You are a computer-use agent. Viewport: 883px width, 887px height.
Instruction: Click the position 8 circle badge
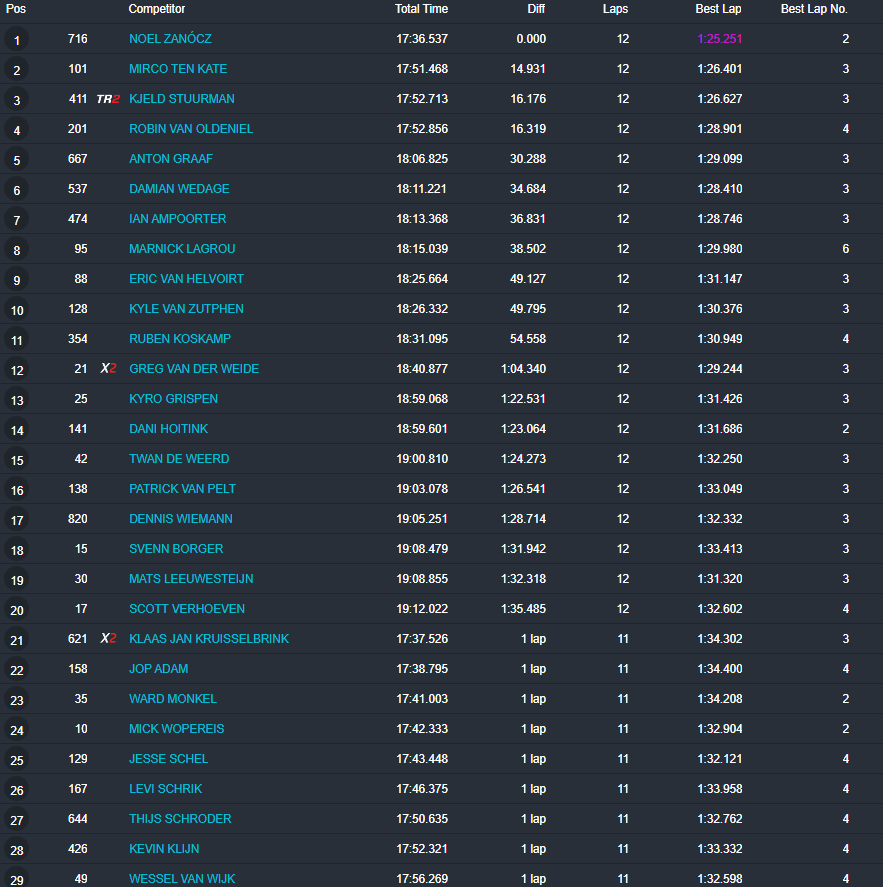click(17, 250)
